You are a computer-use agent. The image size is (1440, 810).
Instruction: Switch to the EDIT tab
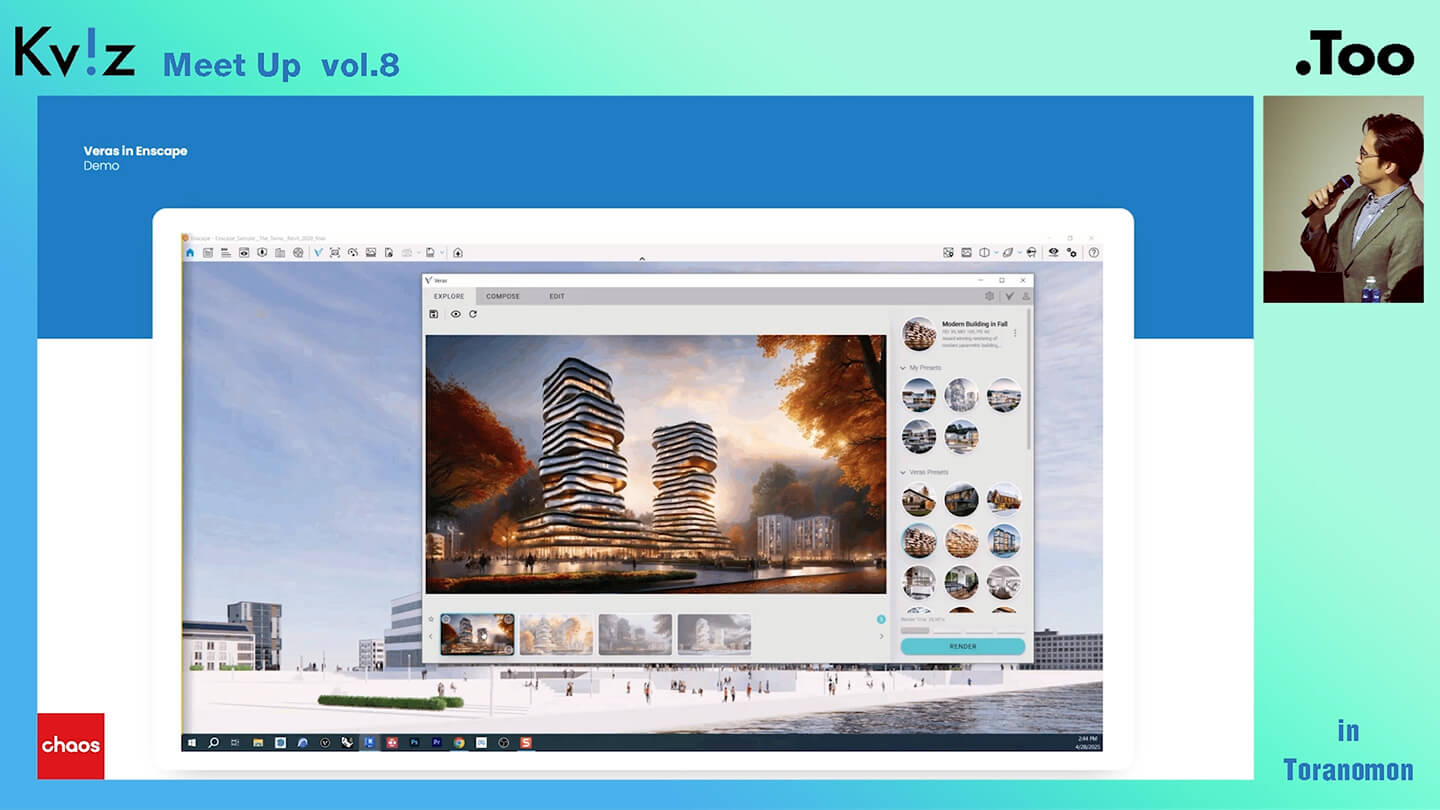point(557,296)
